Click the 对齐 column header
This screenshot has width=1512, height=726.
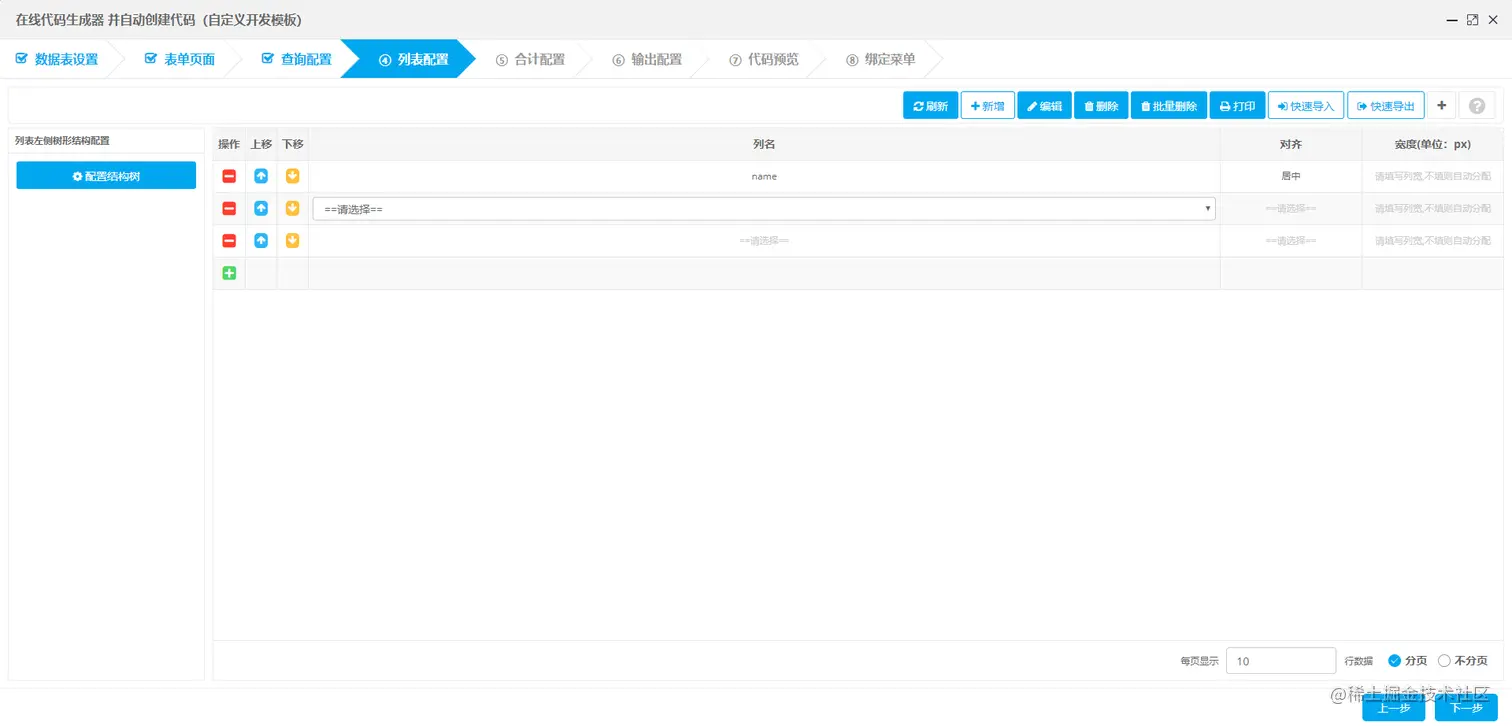(x=1290, y=144)
